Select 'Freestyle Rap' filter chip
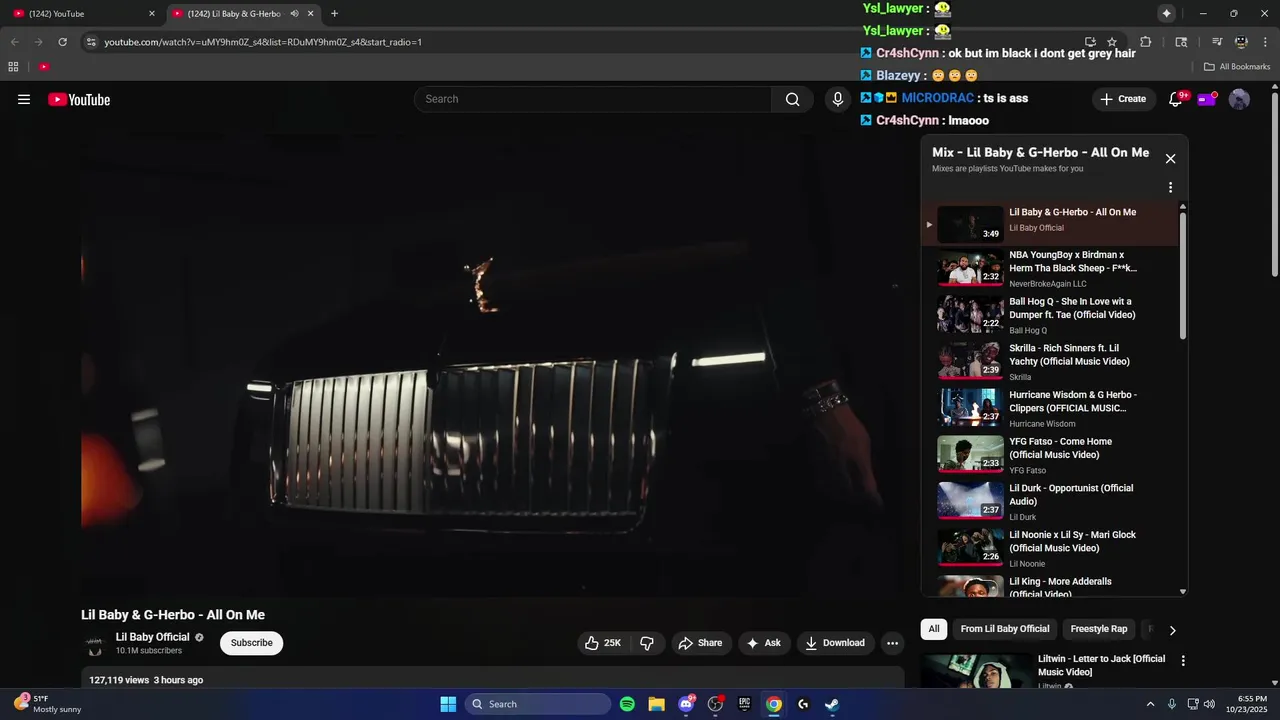The width and height of the screenshot is (1280, 720). [x=1099, y=629]
